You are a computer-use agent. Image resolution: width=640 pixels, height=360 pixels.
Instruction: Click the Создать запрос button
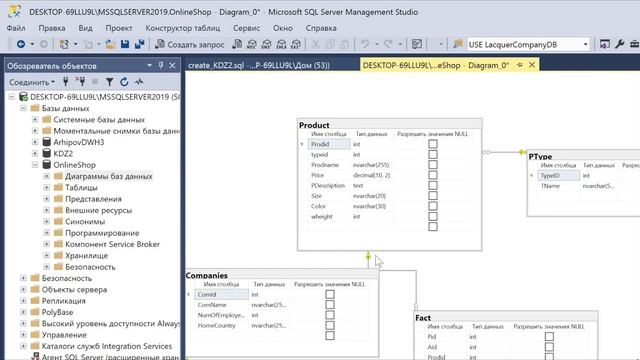(x=190, y=44)
